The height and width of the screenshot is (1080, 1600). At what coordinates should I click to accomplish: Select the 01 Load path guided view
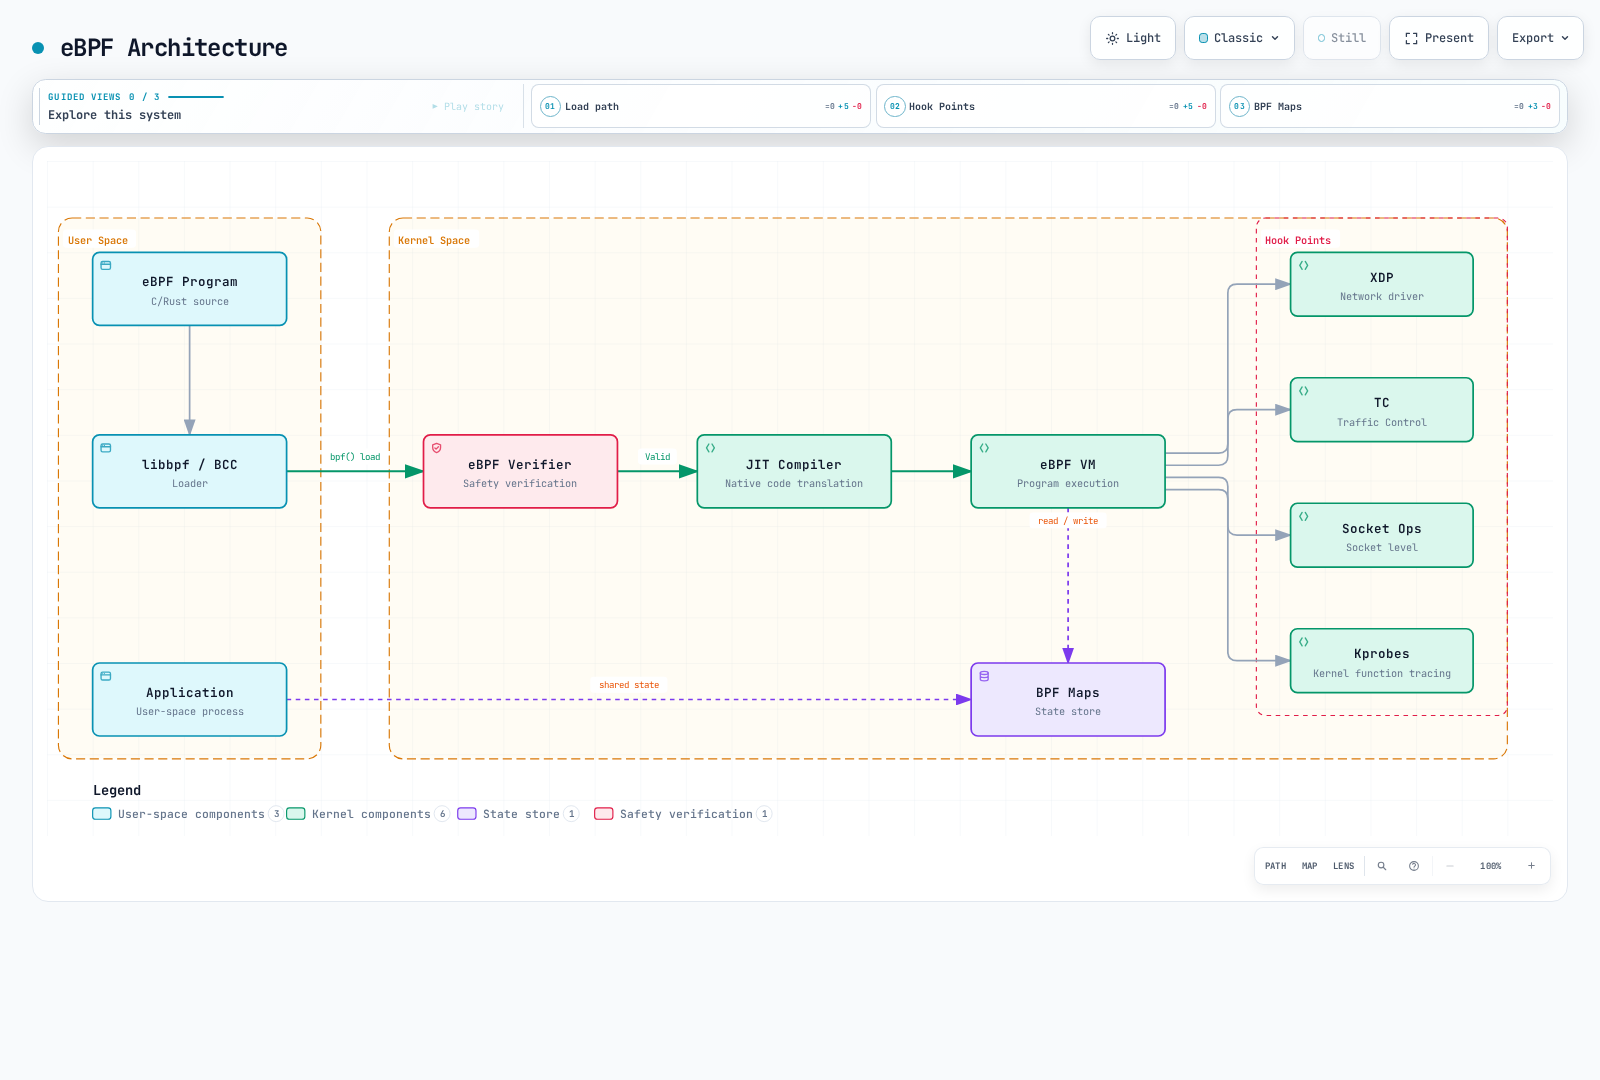pyautogui.click(x=701, y=106)
